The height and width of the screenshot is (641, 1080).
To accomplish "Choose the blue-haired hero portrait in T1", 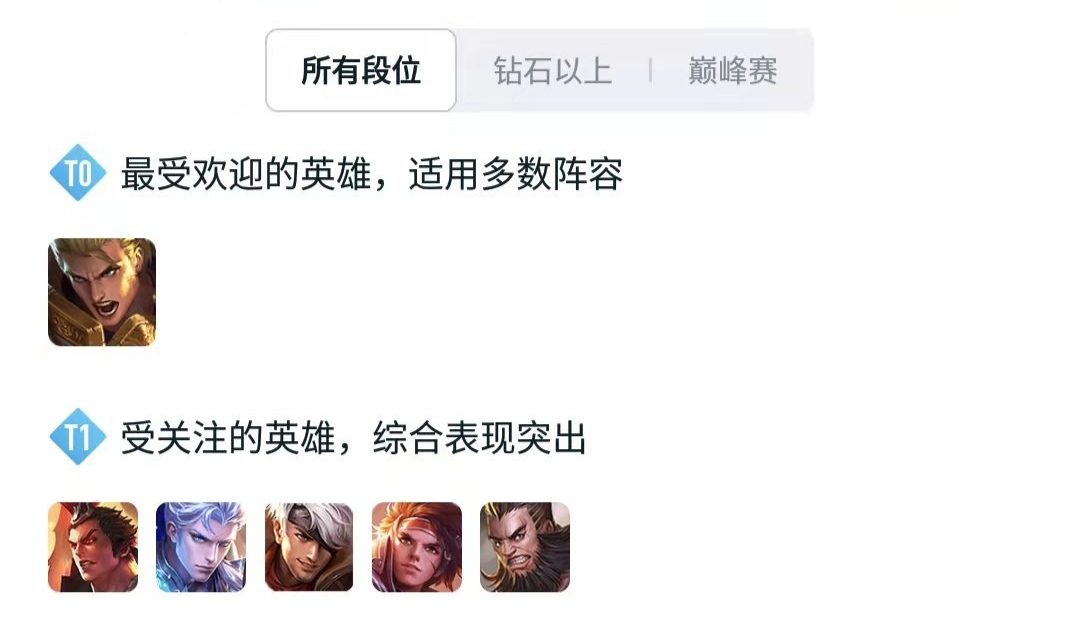I will (201, 547).
